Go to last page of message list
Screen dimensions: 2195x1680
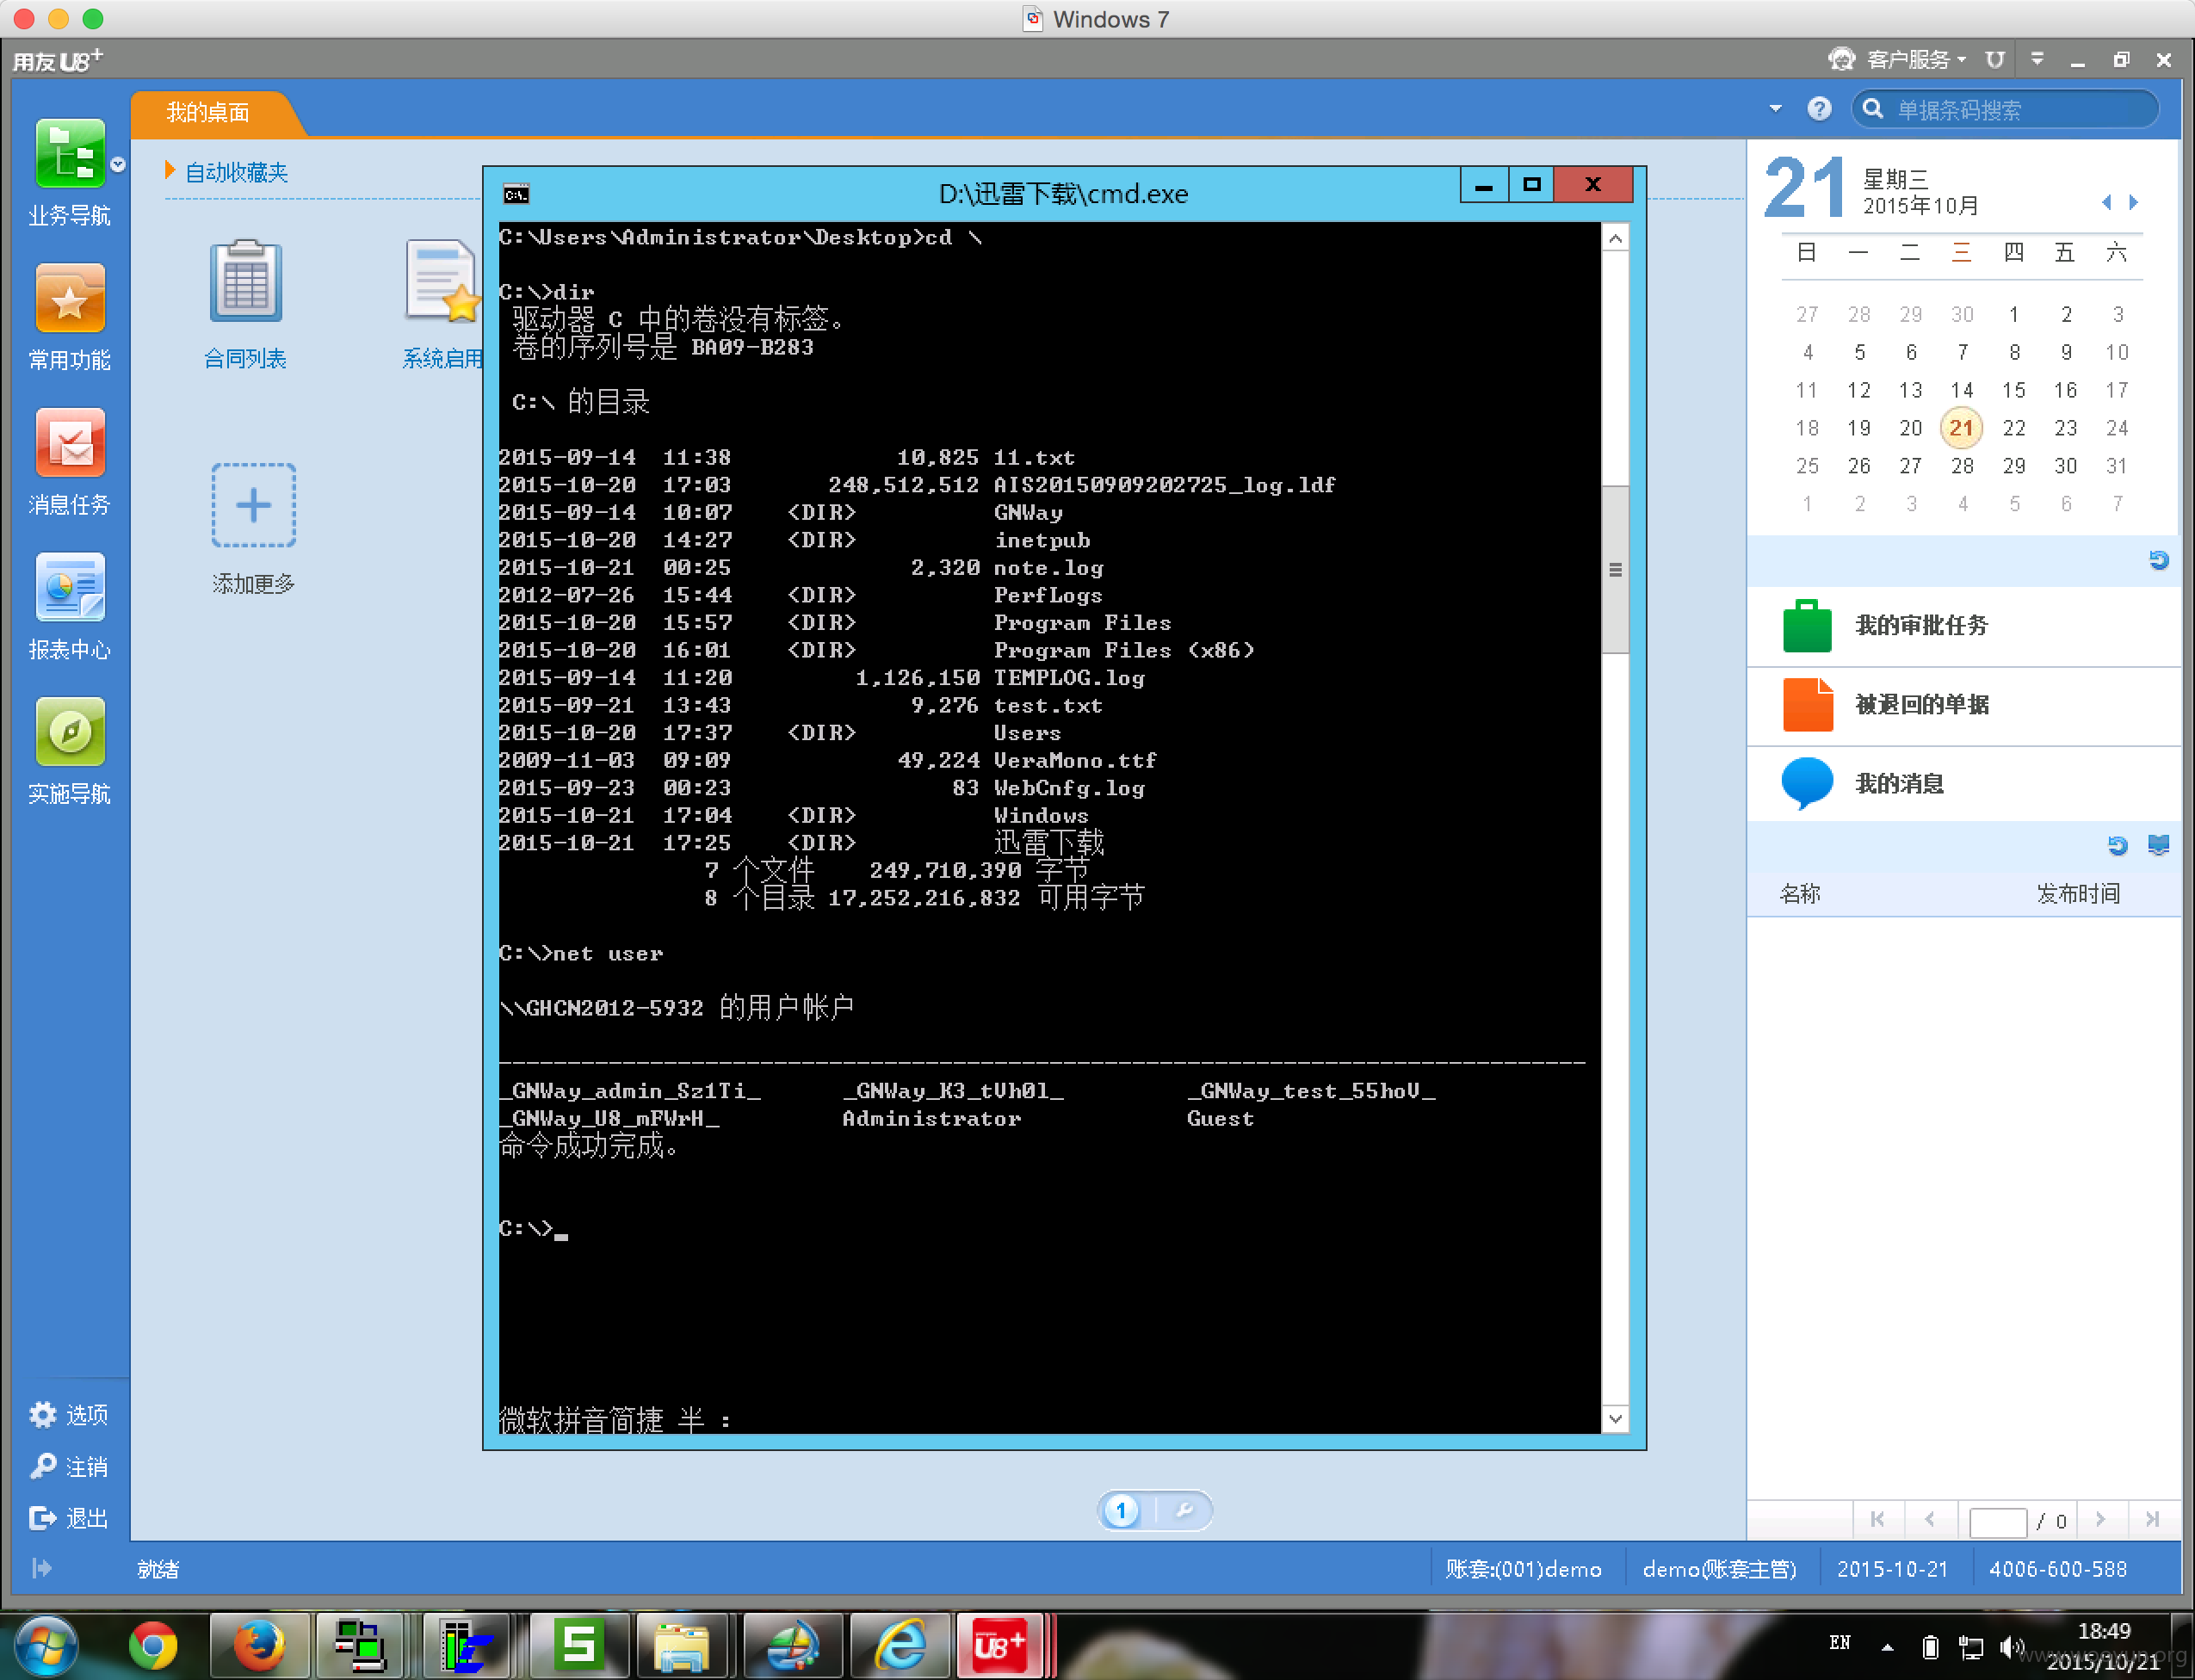[x=2152, y=1519]
